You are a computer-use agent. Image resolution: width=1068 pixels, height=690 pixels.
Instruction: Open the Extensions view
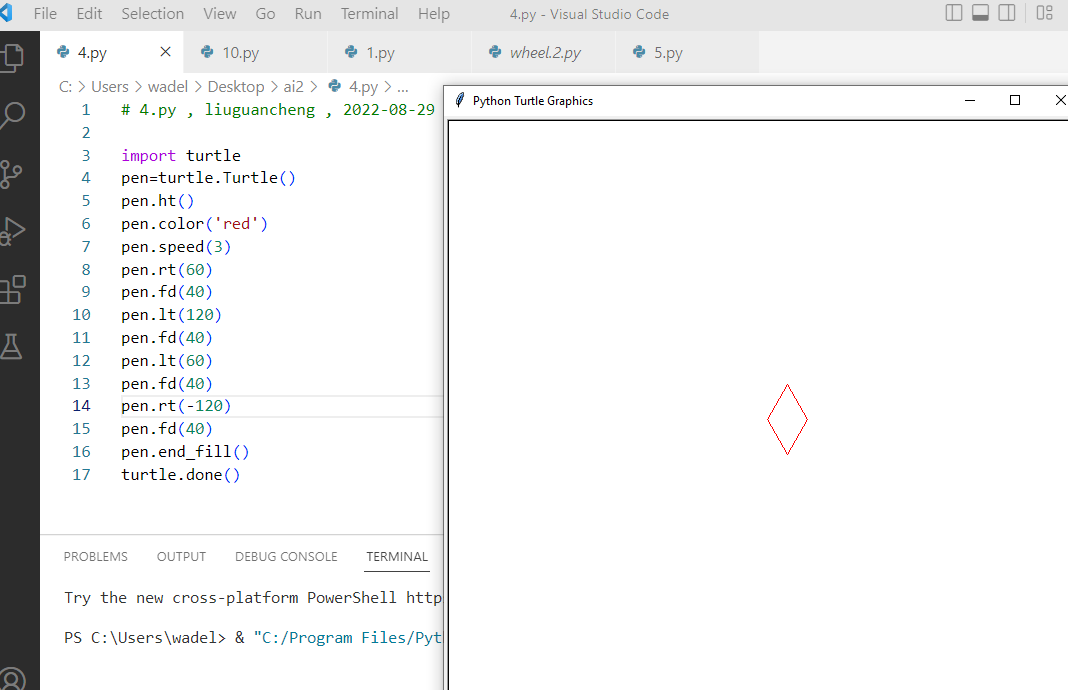pyautogui.click(x=14, y=290)
